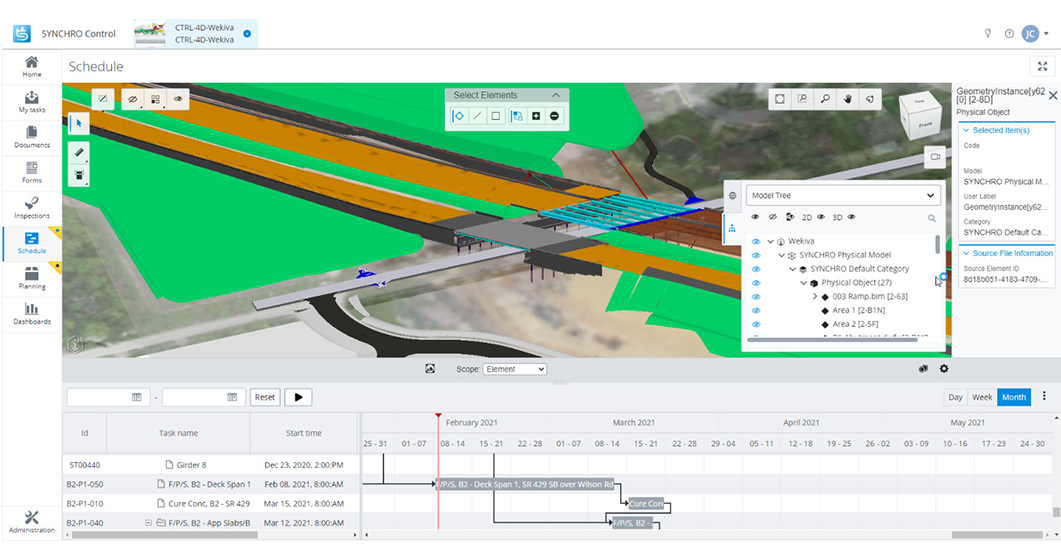Open the Scope Element dropdown

tap(514, 369)
